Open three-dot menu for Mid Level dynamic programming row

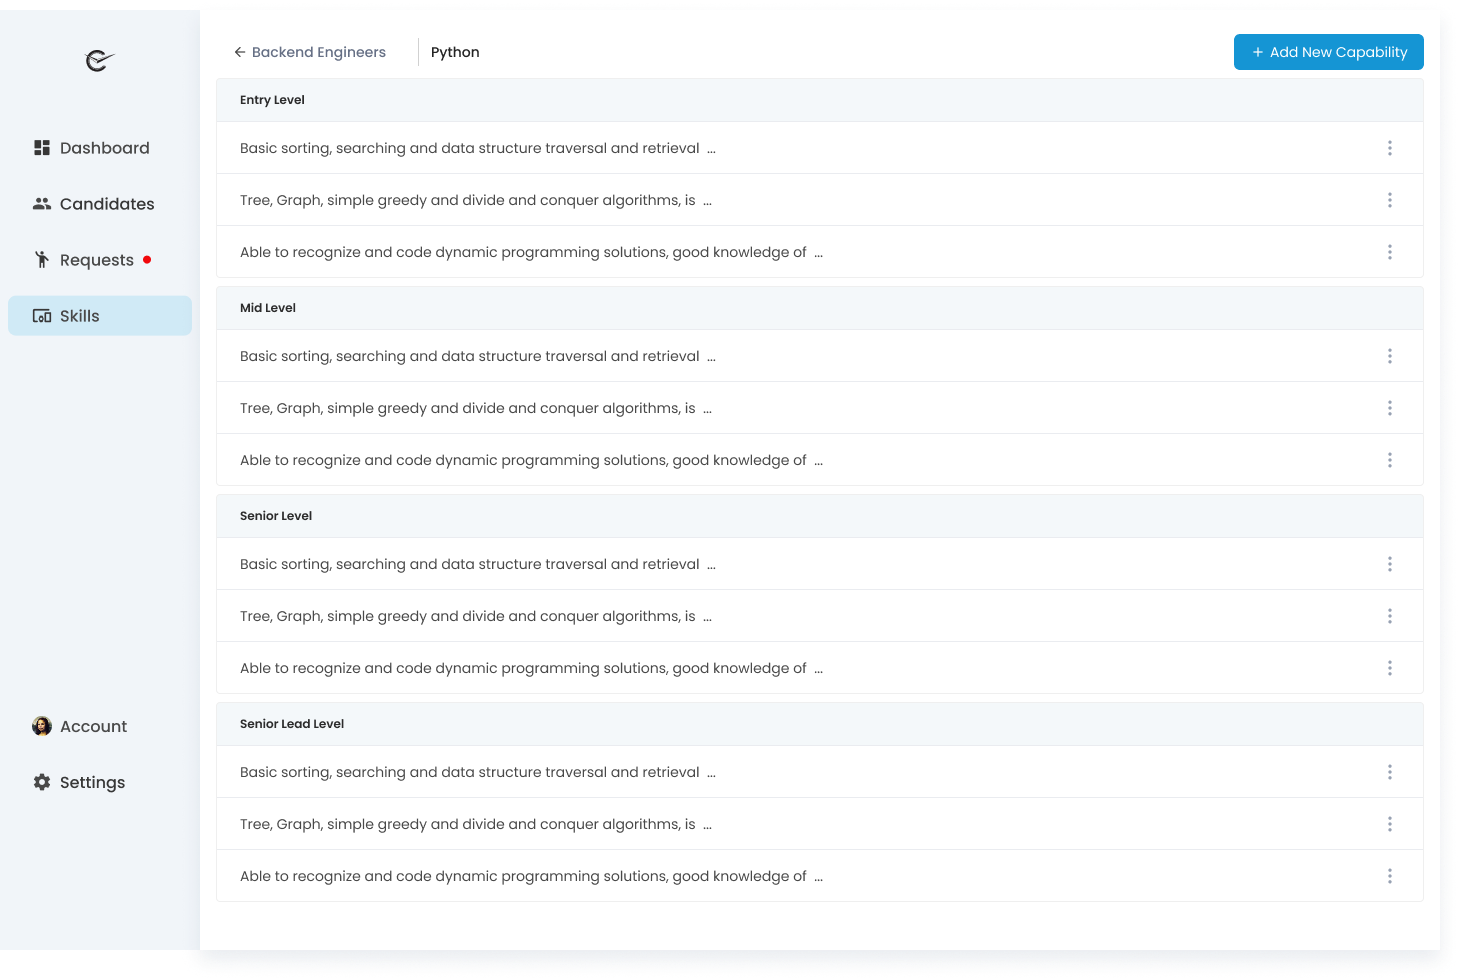click(x=1390, y=460)
